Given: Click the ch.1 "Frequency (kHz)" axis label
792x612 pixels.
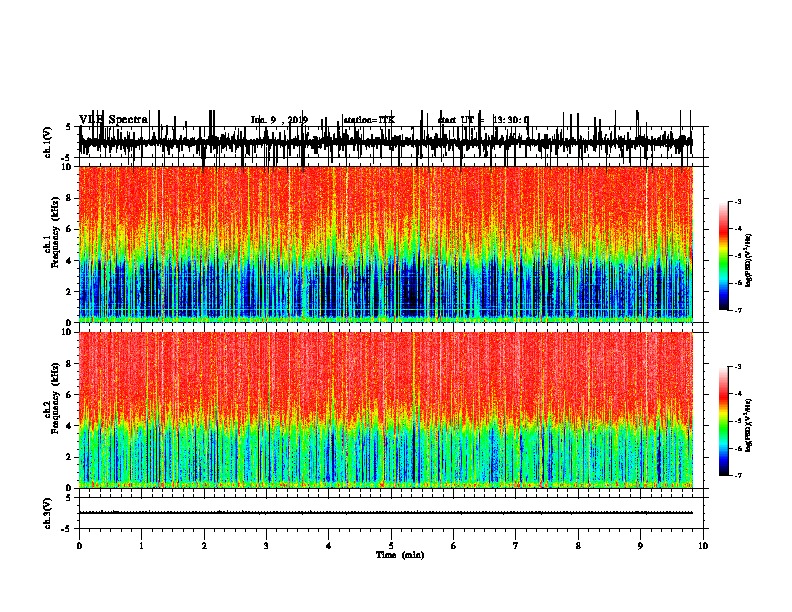Looking at the screenshot, I should (x=56, y=232).
